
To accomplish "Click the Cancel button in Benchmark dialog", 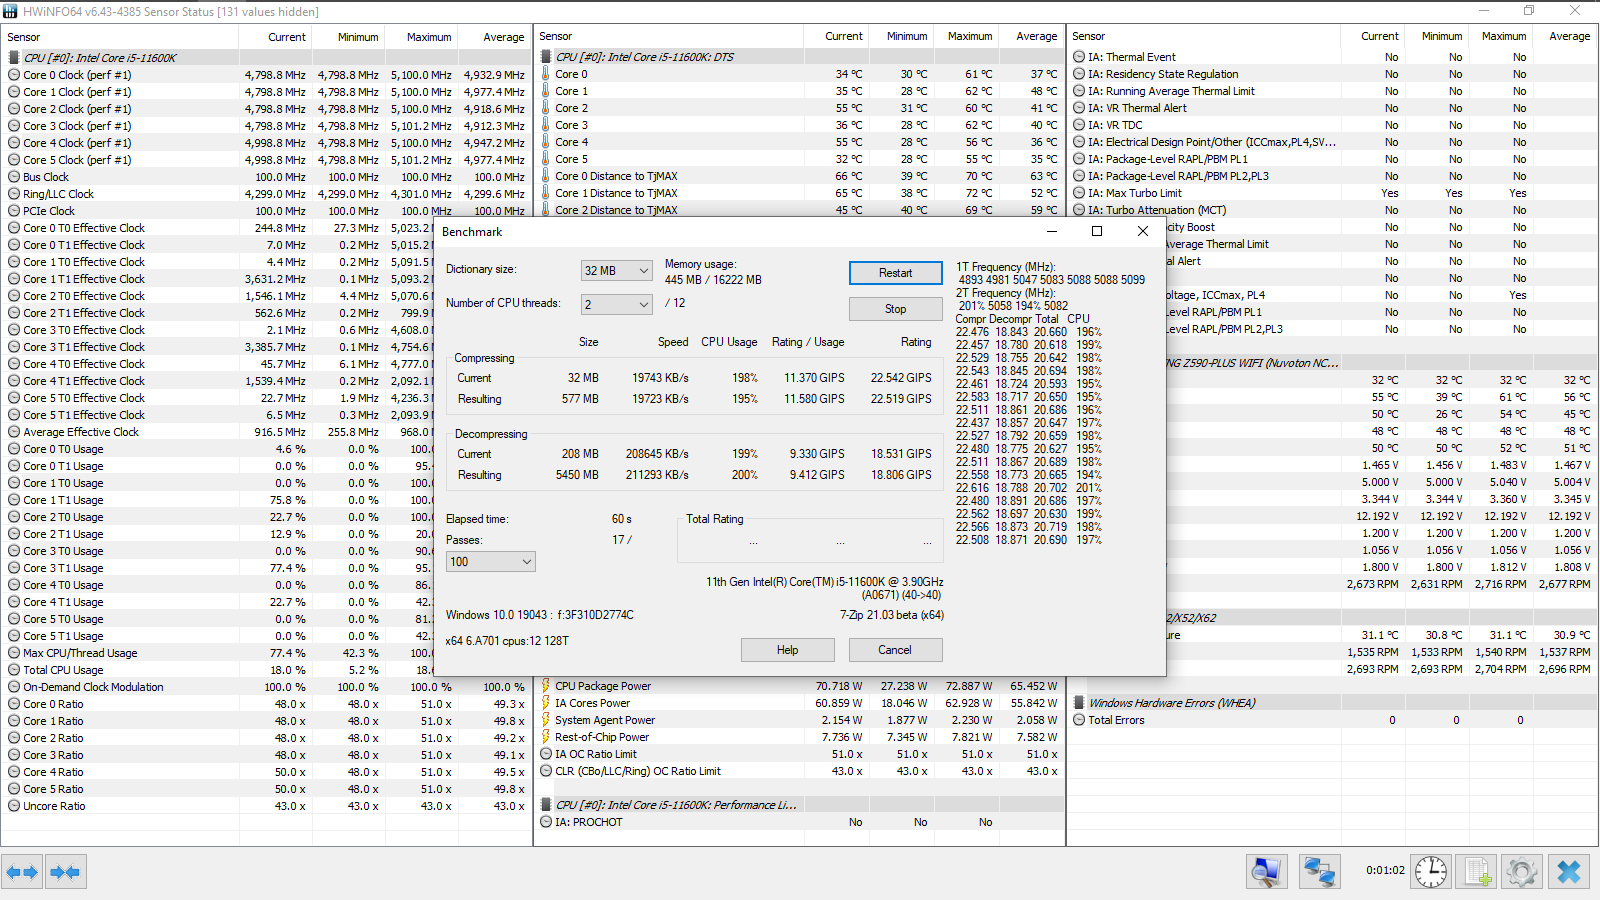I will tap(896, 650).
